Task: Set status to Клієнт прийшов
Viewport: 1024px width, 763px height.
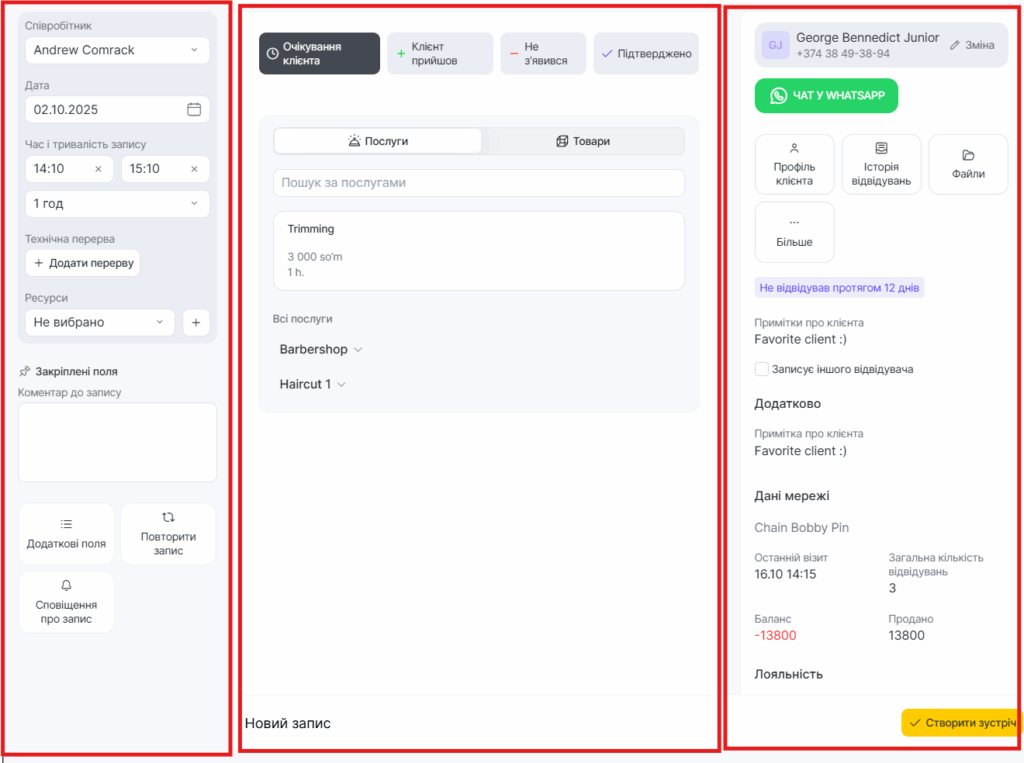Action: tap(440, 54)
